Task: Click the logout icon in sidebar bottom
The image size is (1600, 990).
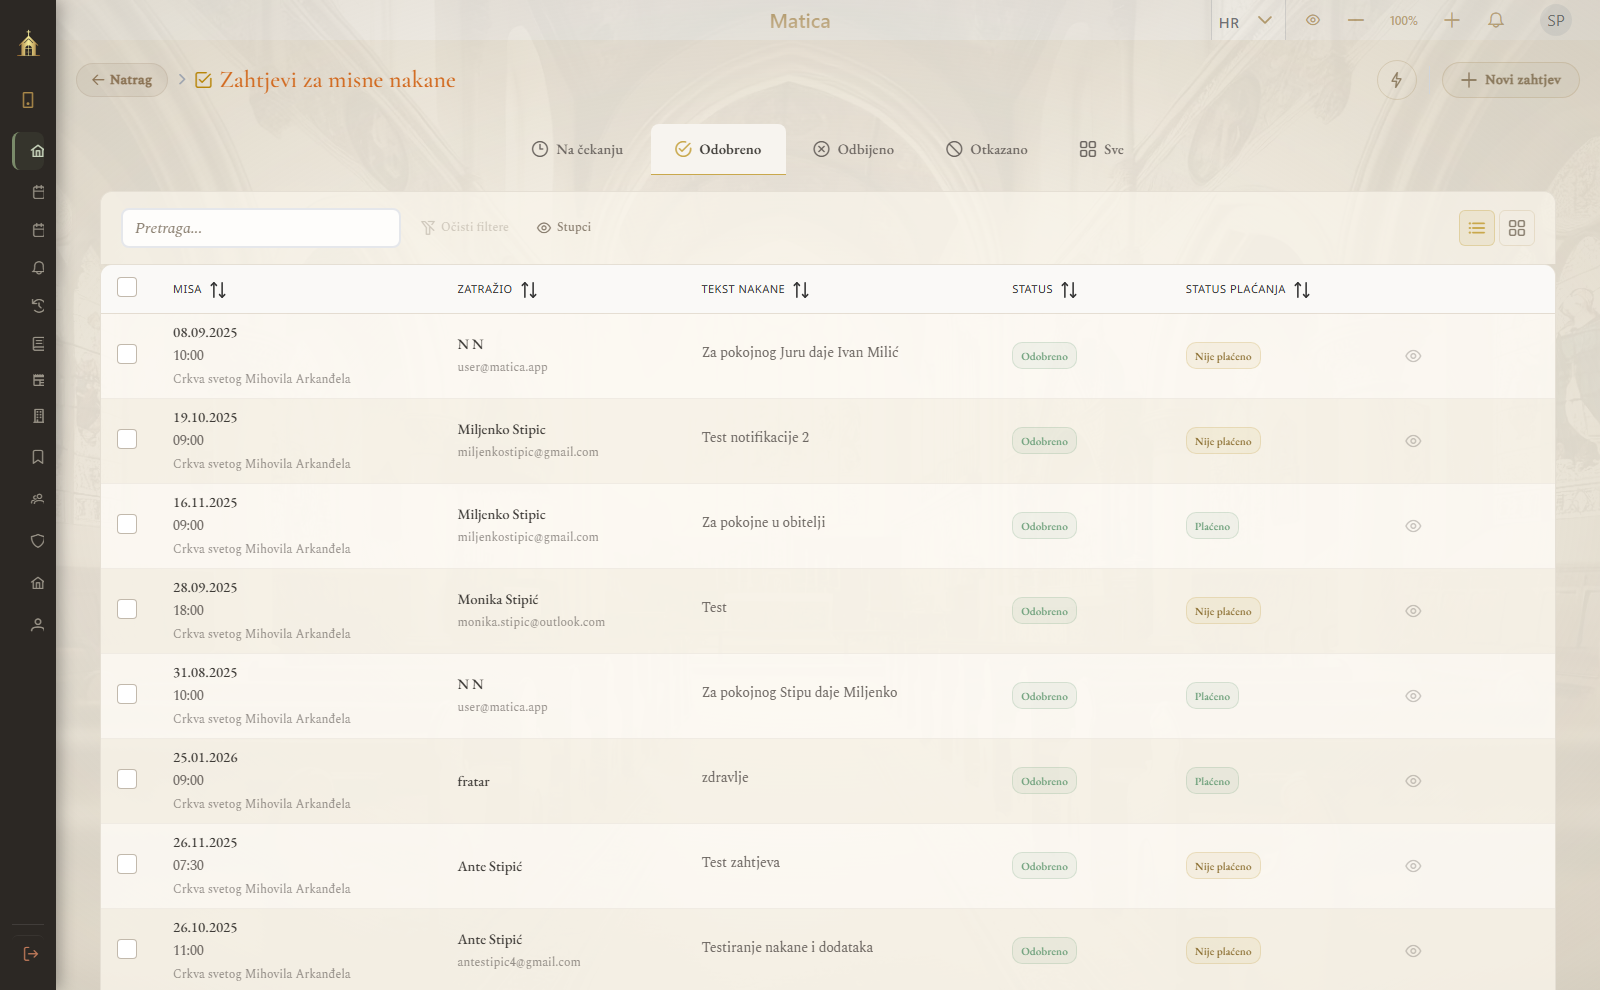Action: tap(30, 954)
